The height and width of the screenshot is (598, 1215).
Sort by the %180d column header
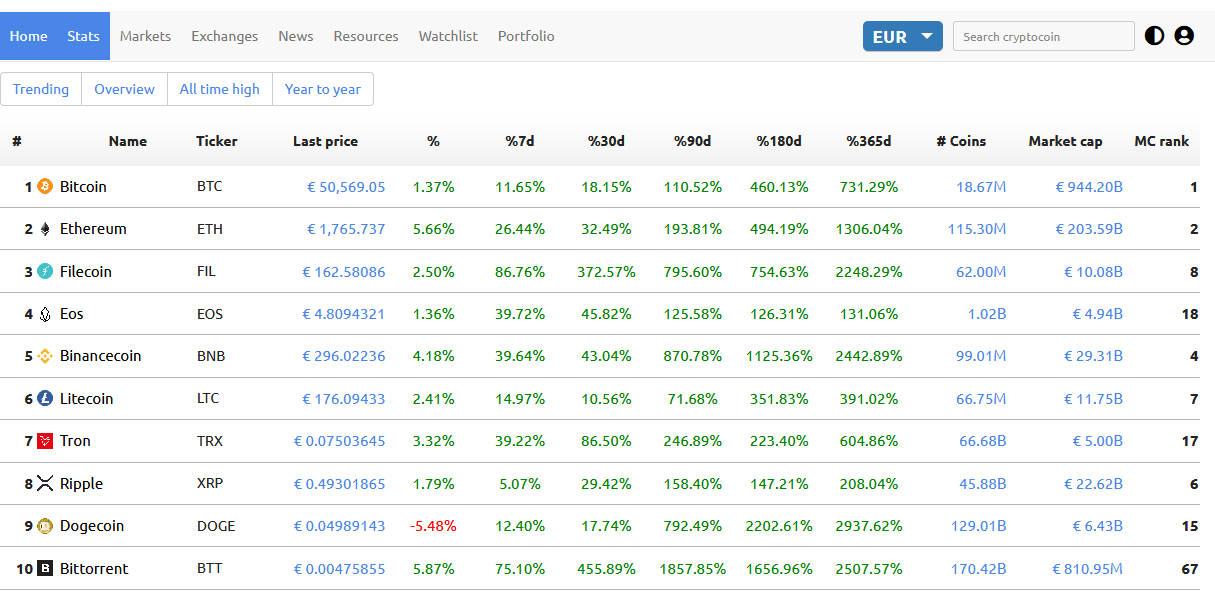779,141
